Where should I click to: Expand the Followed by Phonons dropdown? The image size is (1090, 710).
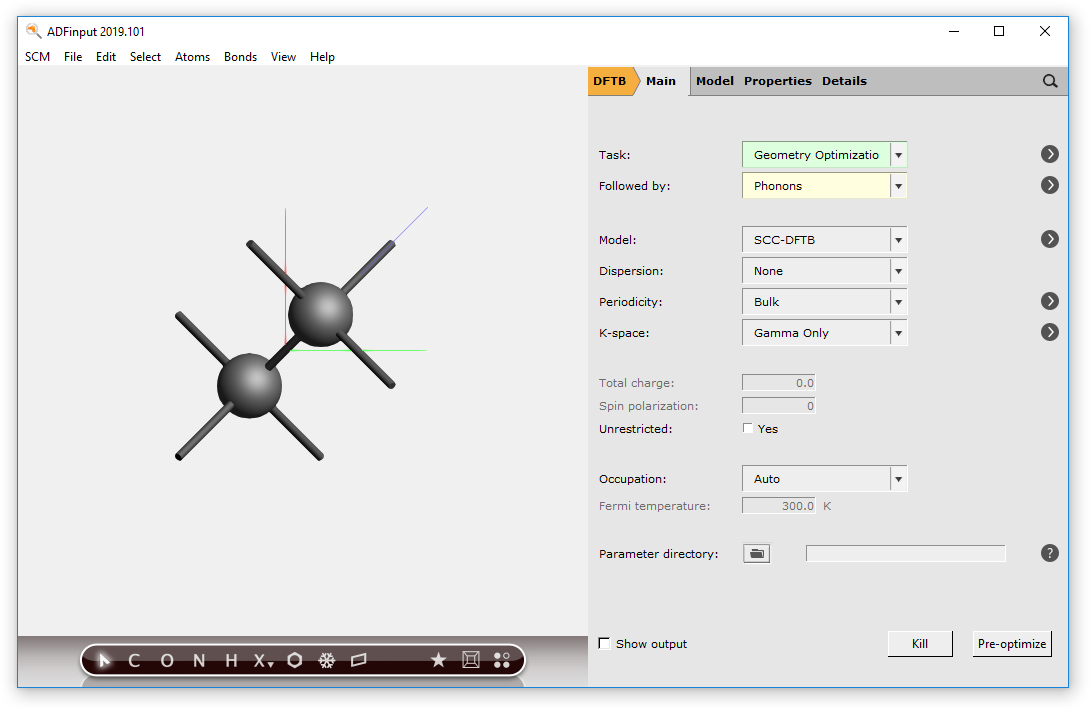pos(824,186)
